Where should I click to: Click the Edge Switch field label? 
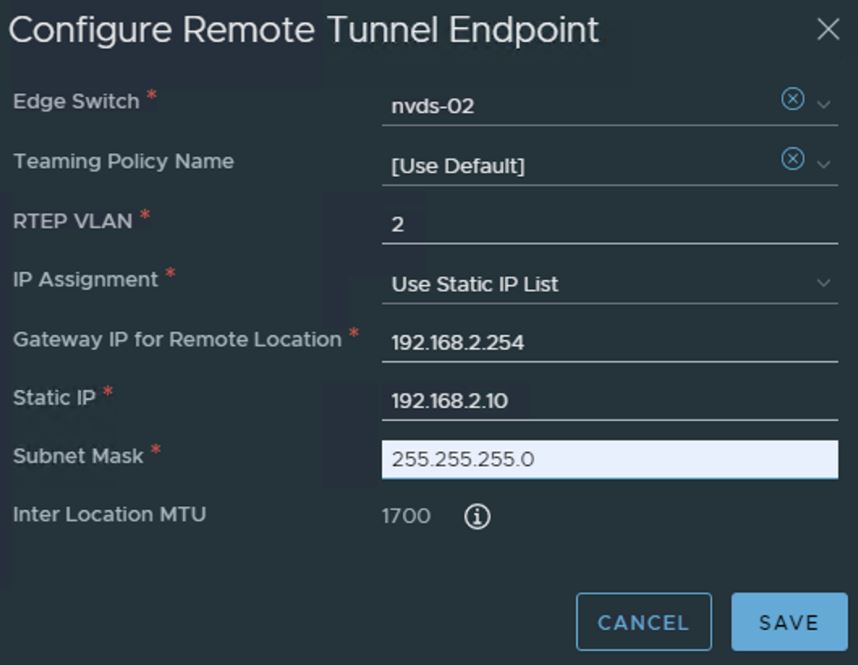[x=76, y=101]
